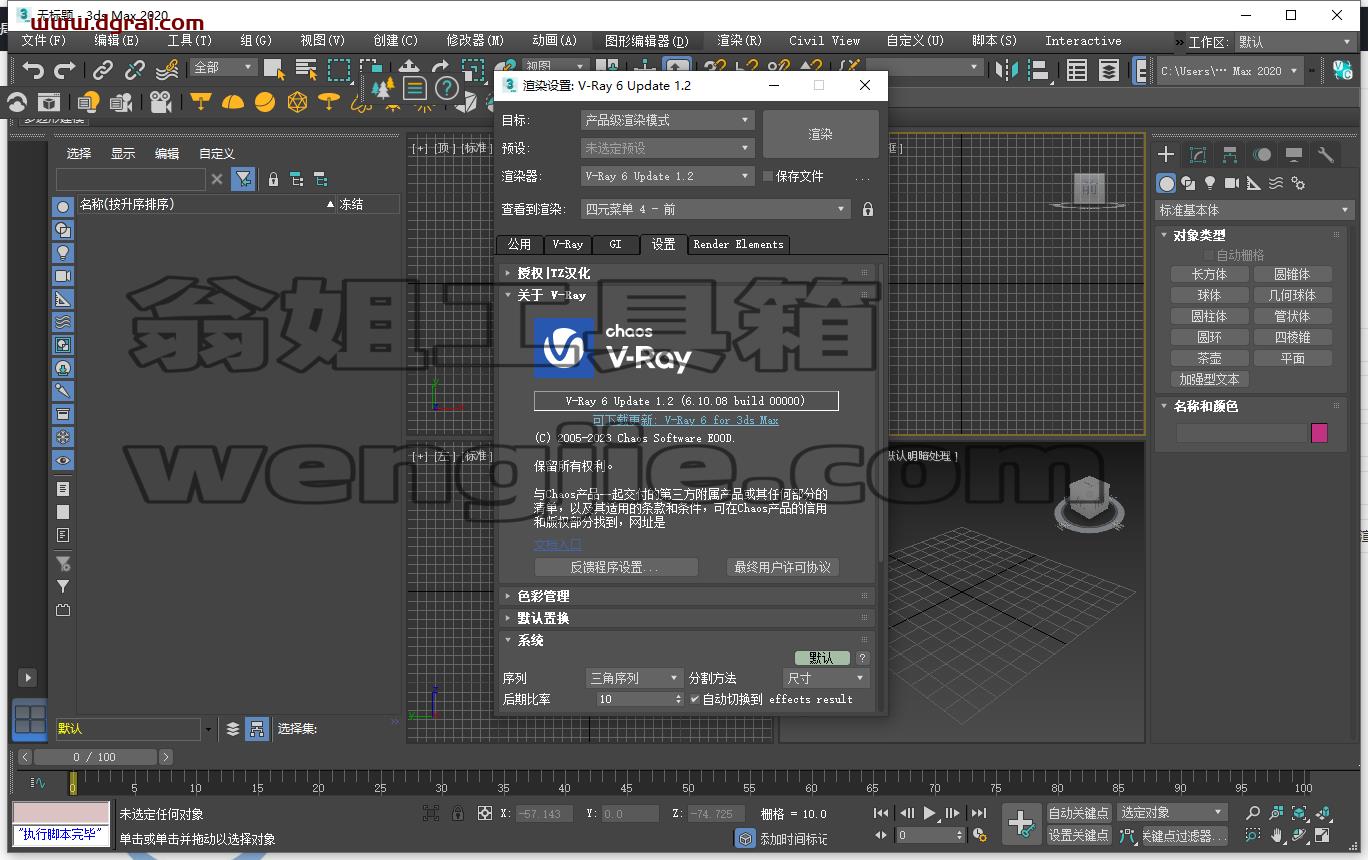This screenshot has height=860, width=1368.
Task: Click the time slider showing 0 / 100
Action: [95, 757]
